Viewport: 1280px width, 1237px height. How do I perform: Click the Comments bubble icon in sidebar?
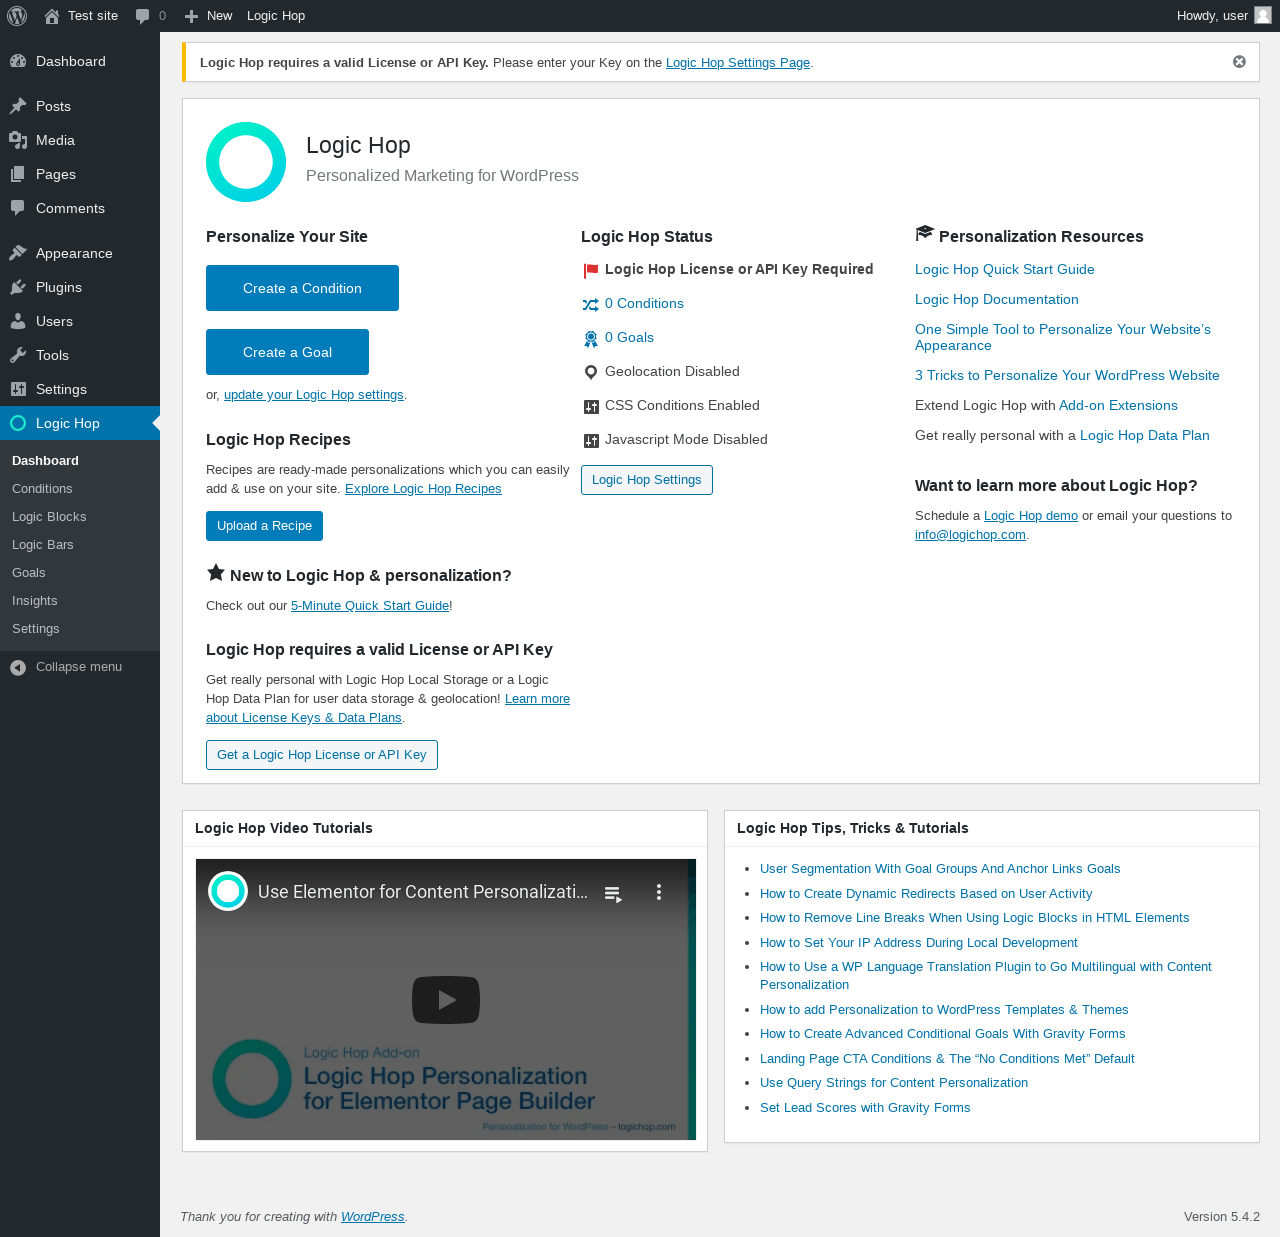[x=18, y=208]
